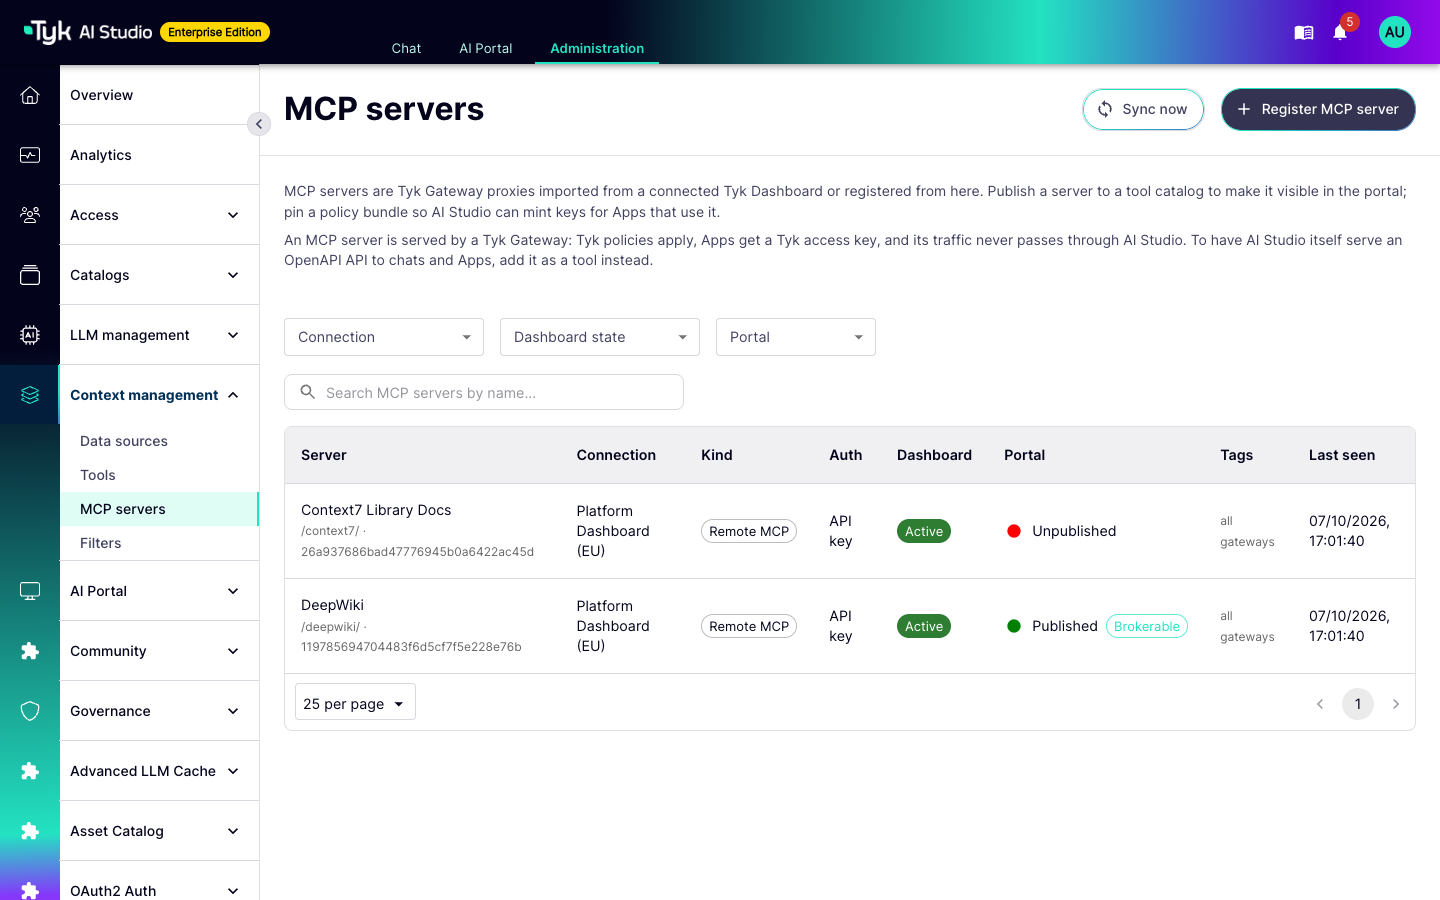Open the notifications bell icon
1440x900 pixels.
tap(1340, 33)
